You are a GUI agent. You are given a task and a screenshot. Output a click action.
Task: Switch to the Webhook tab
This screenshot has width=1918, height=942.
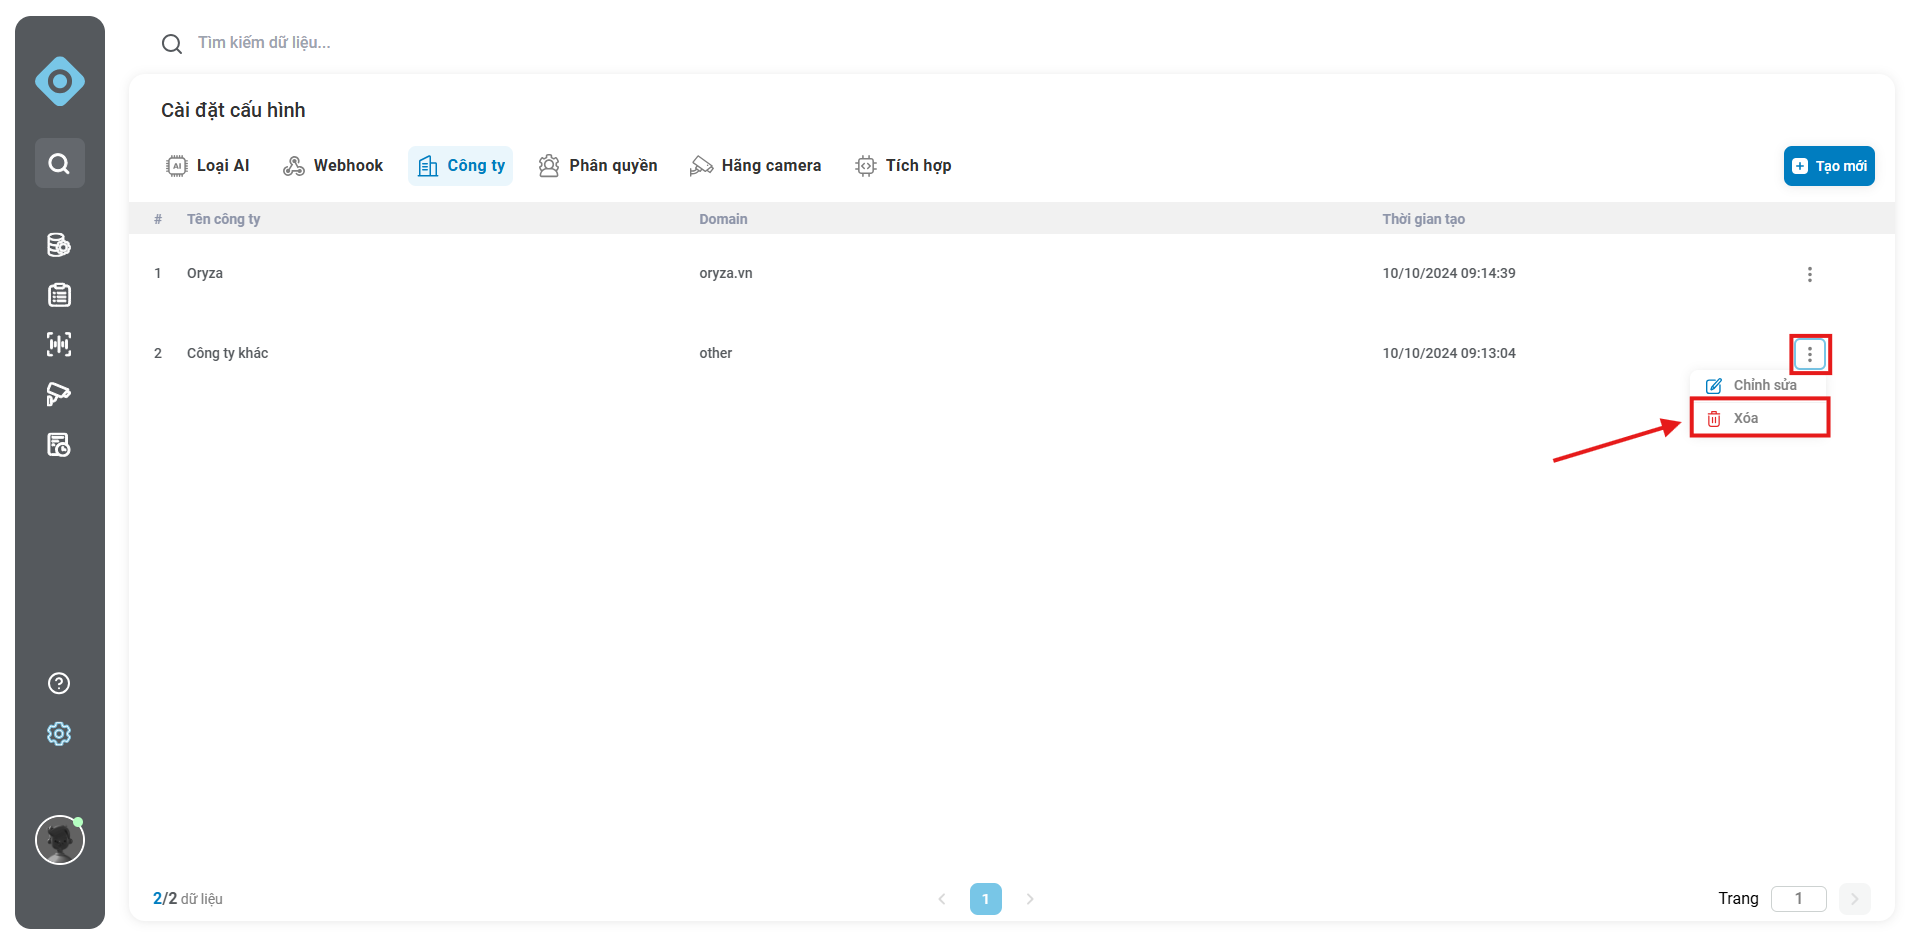coord(333,166)
